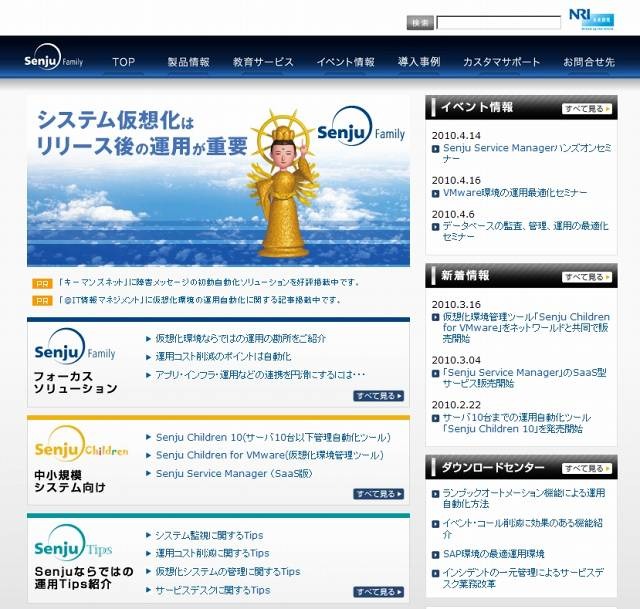The image size is (640, 609).
Task: Open ランブックオートメーション機能による運用自動化方法 download
Action: coord(524,498)
